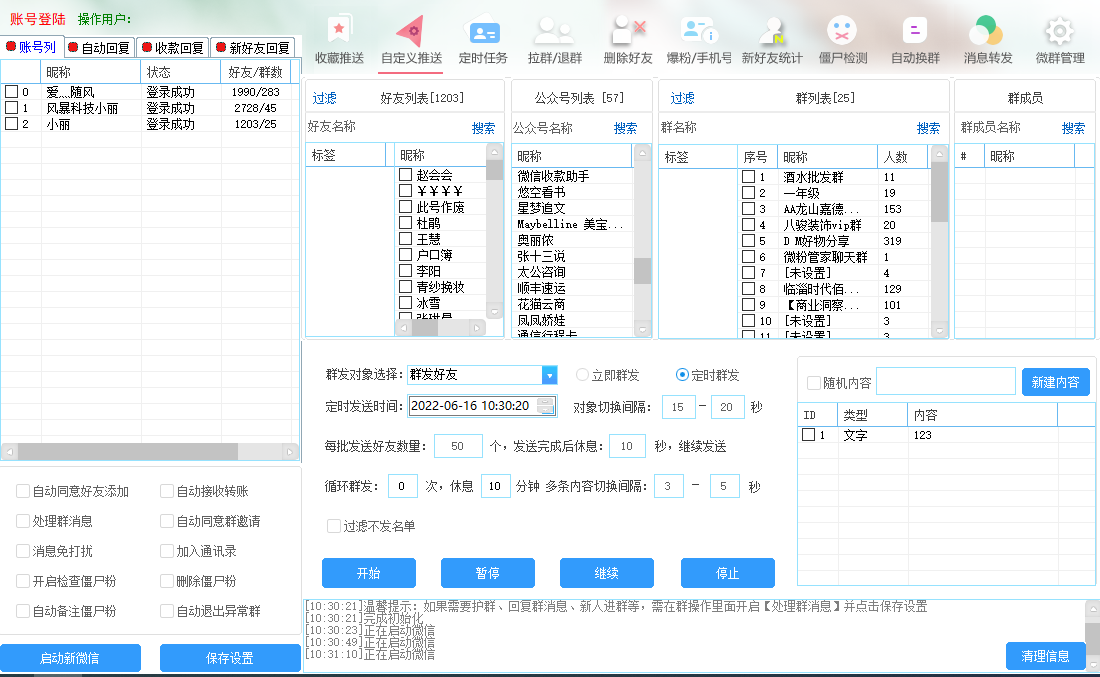Click the 保存设置 button
Image resolution: width=1100 pixels, height=677 pixels.
point(229,658)
